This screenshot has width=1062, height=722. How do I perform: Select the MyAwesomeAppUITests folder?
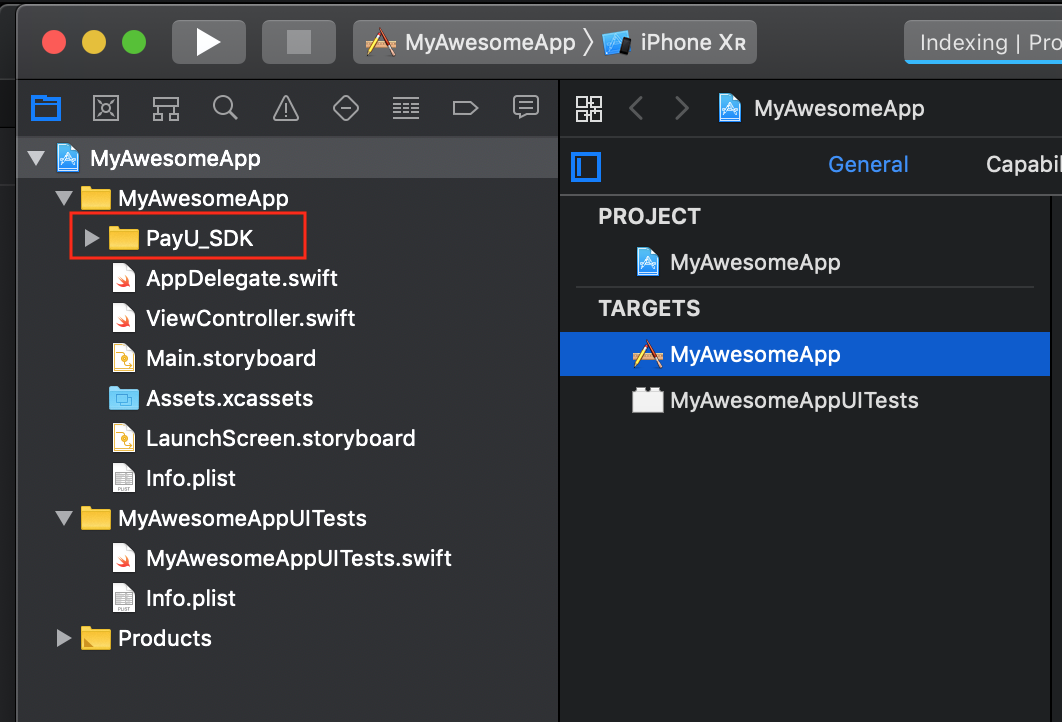coord(242,519)
